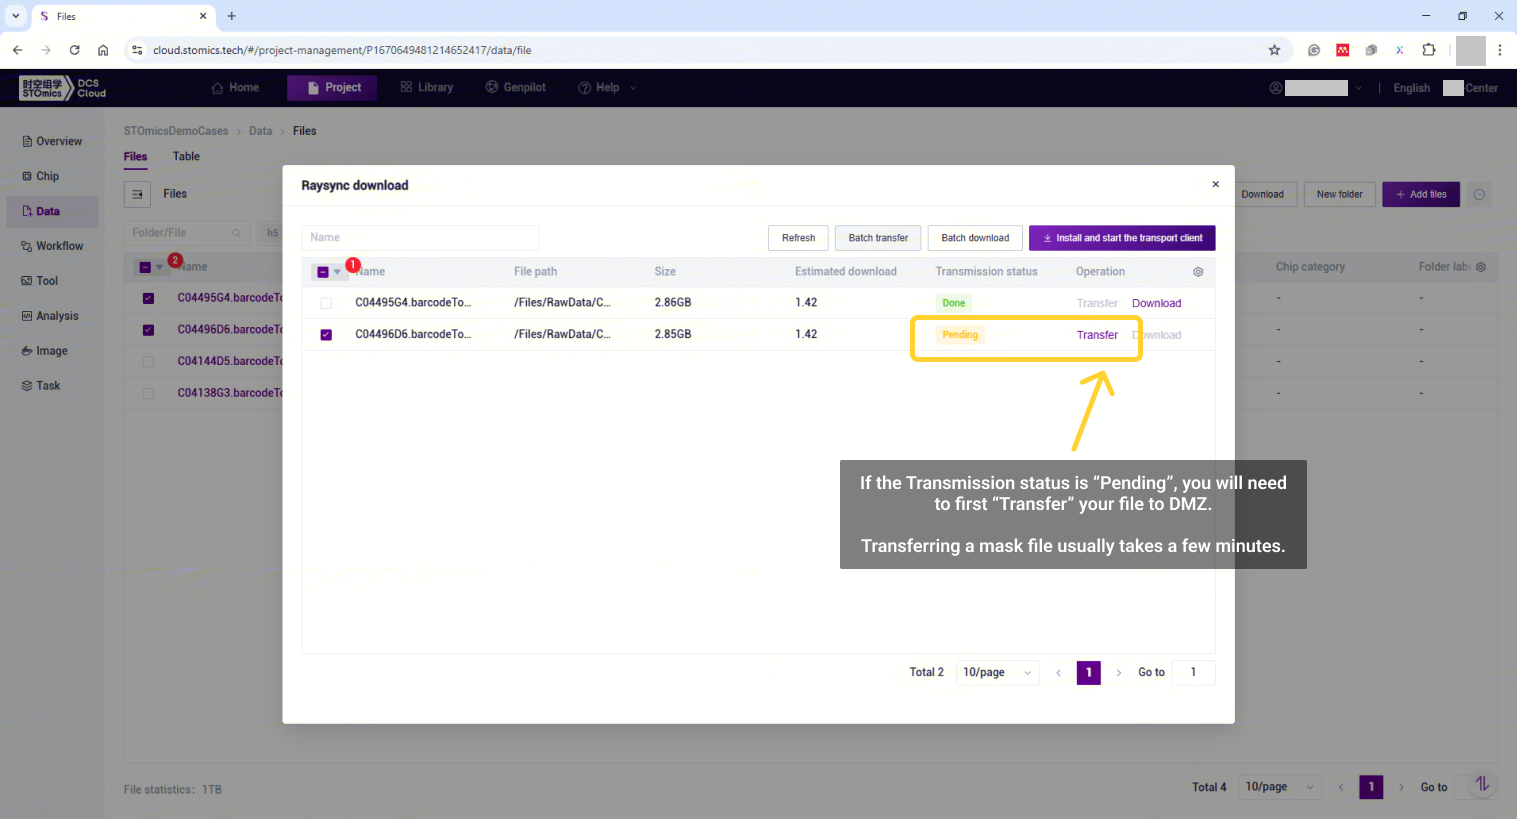This screenshot has height=819, width=1517.
Task: Reload the page in browser
Action: tap(74, 50)
